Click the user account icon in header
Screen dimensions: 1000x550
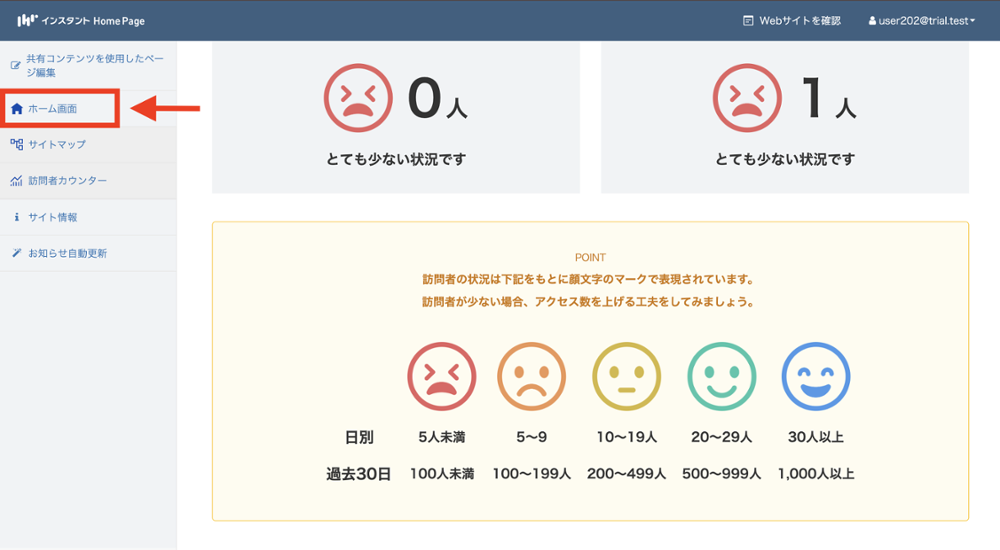(871, 20)
